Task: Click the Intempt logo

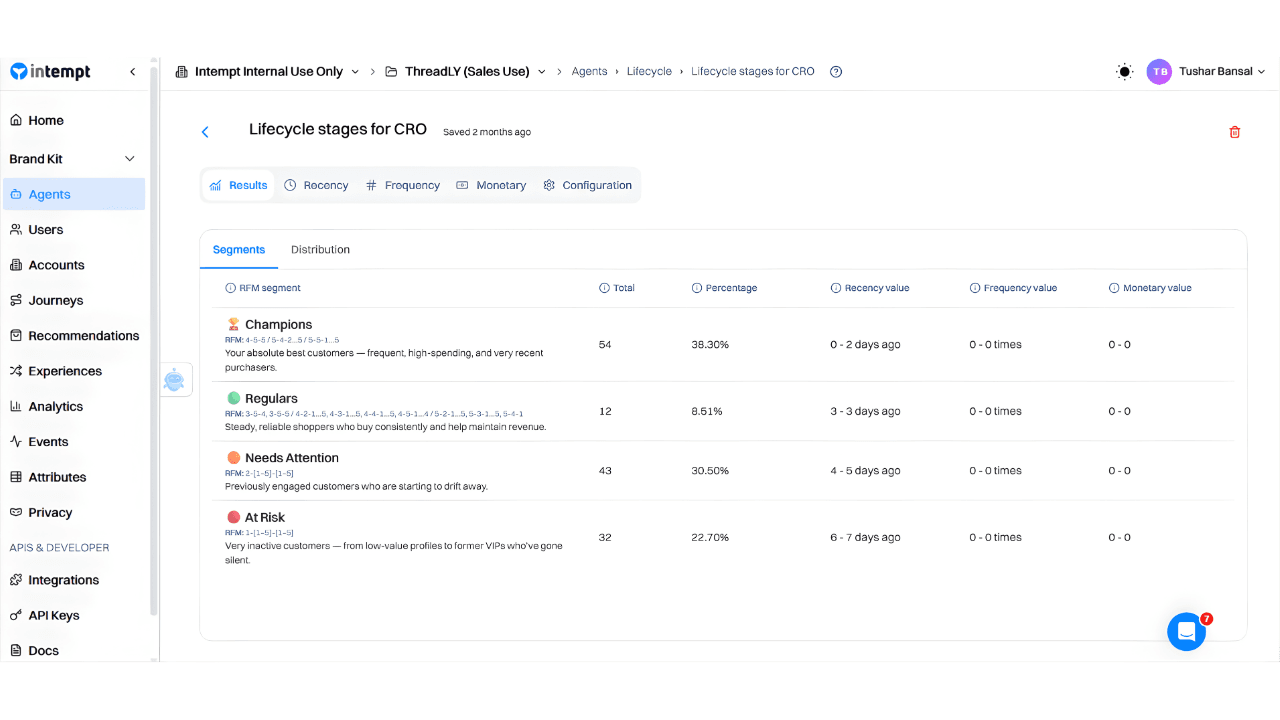Action: click(x=50, y=72)
